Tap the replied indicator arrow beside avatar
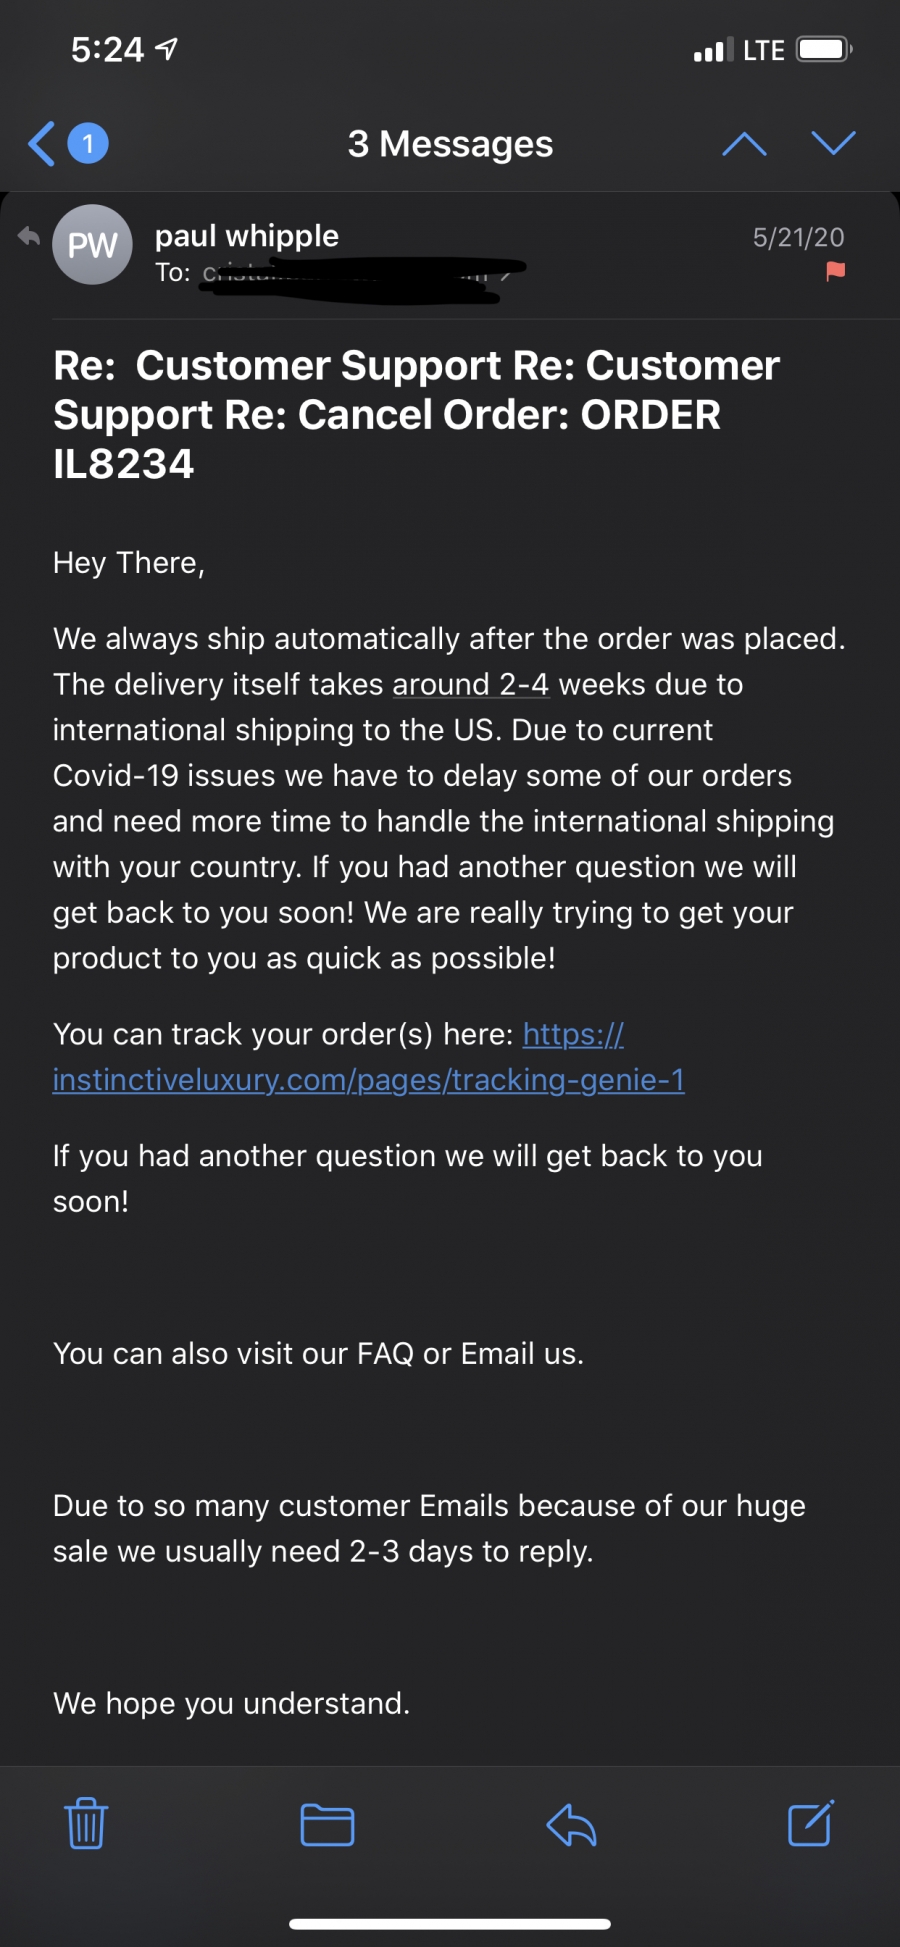The image size is (900, 1947). click(29, 236)
